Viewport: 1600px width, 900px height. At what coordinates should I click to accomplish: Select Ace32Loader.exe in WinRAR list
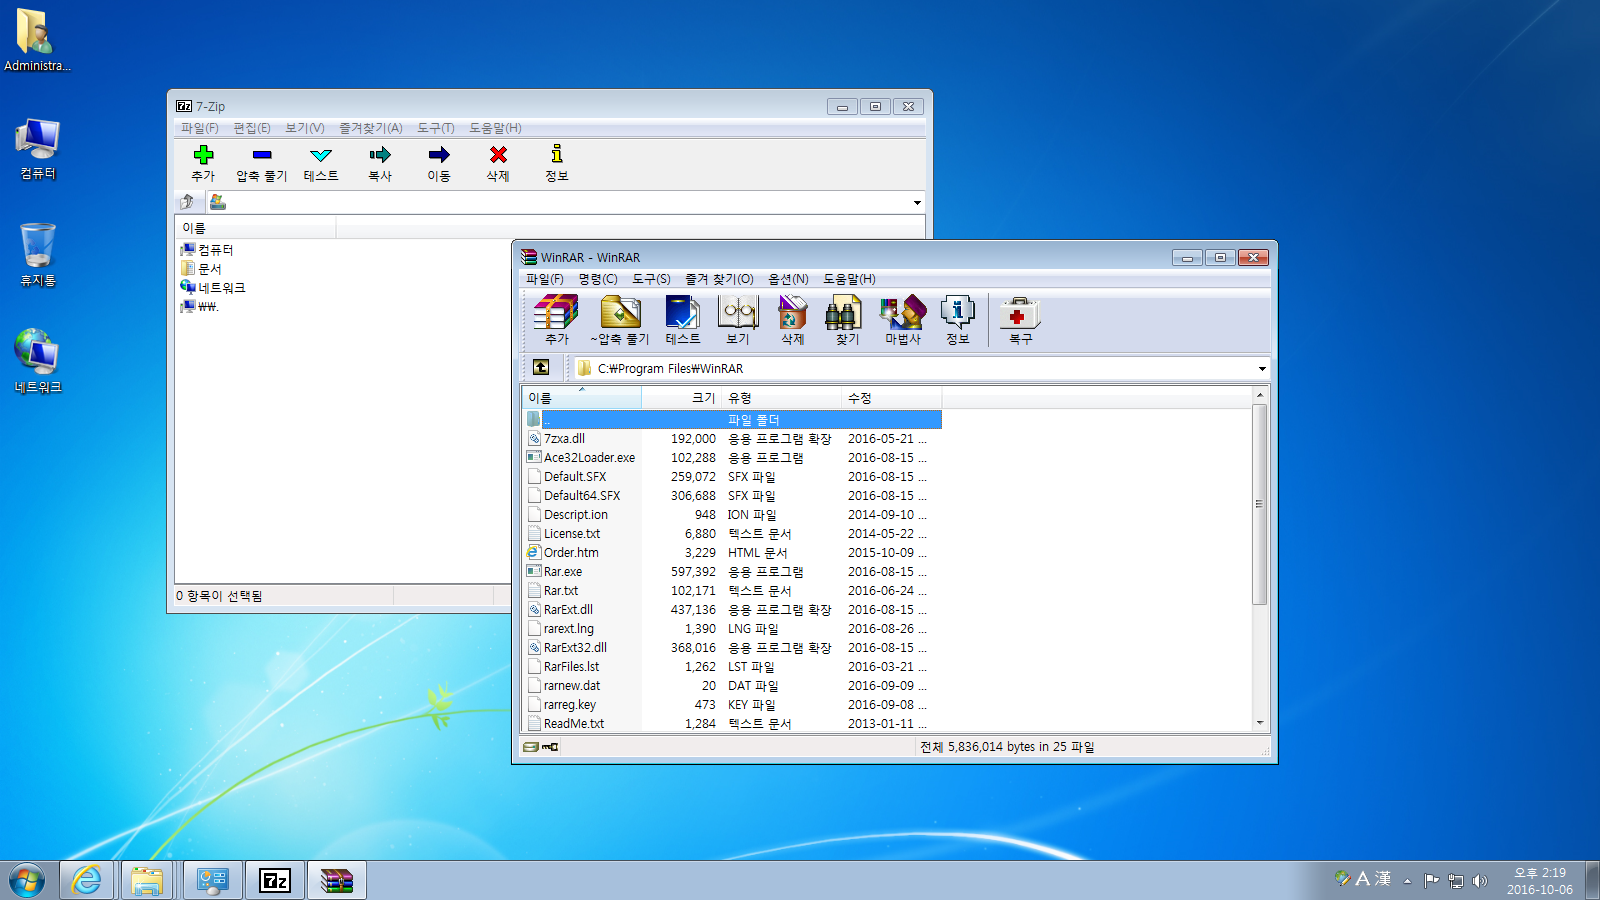coord(589,458)
